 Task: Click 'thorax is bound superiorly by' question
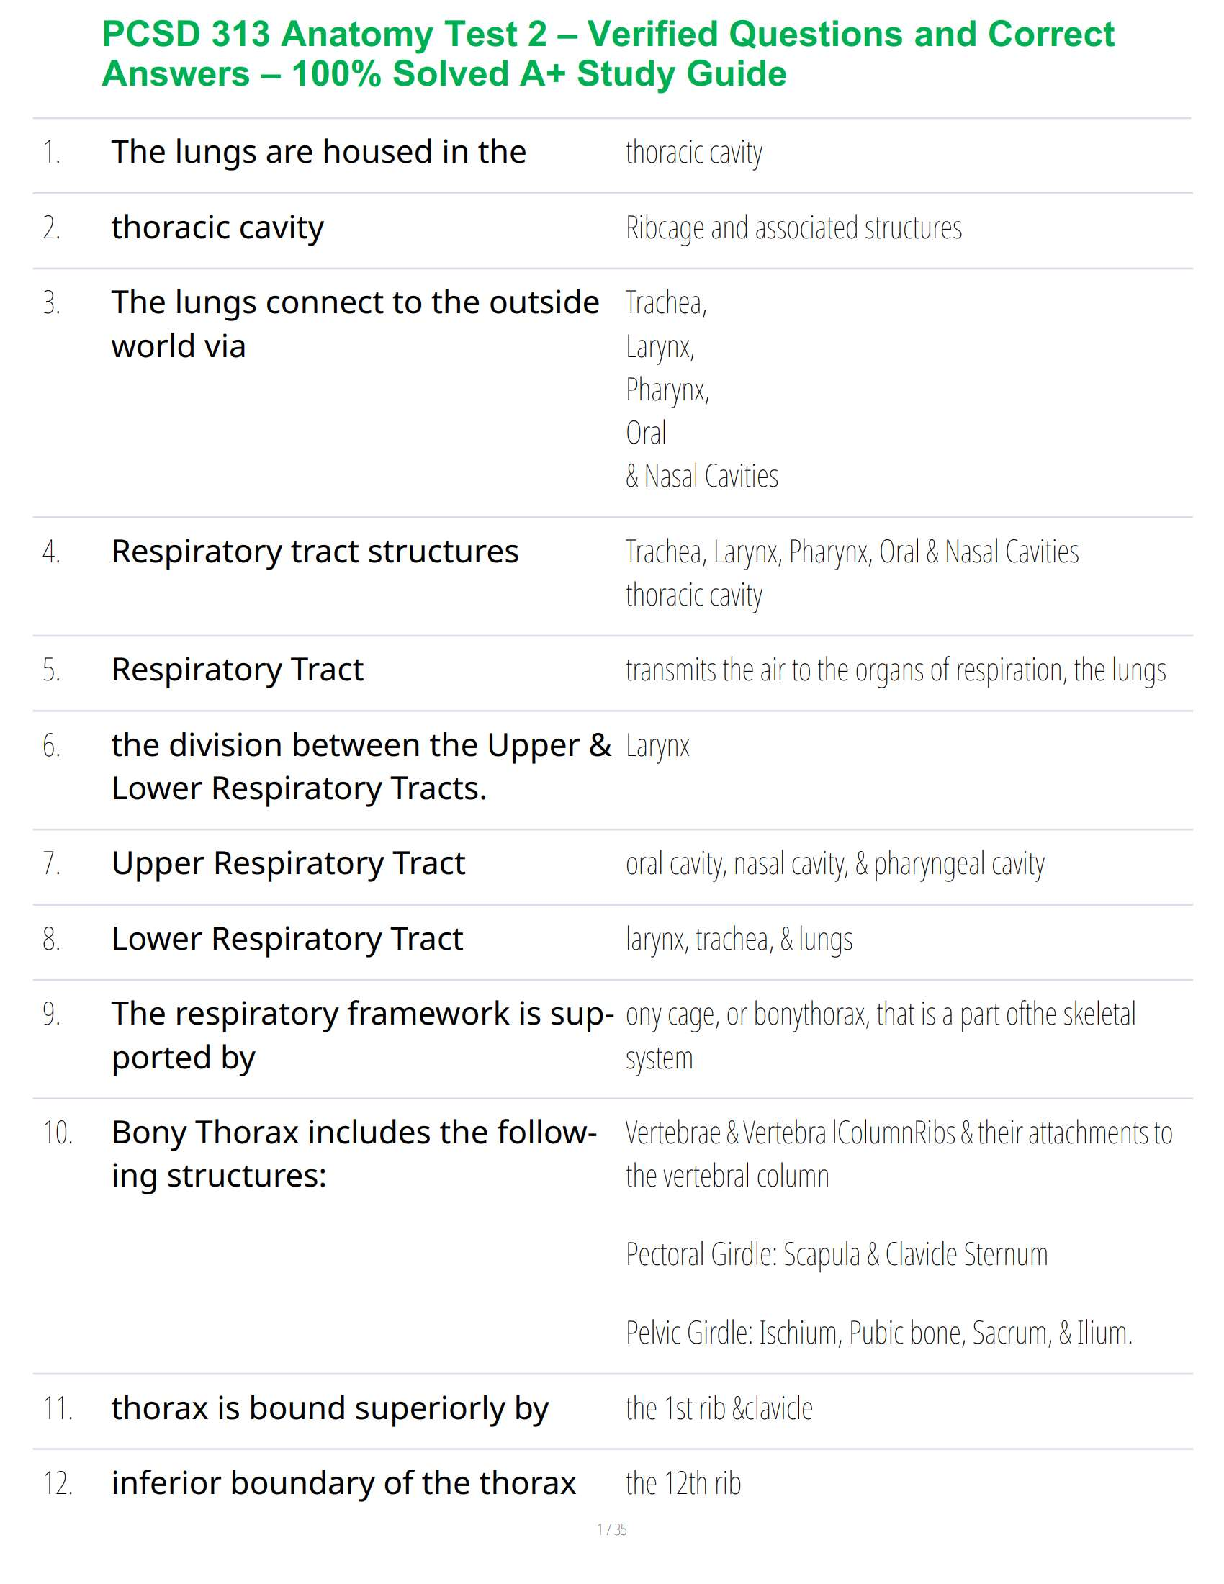(330, 1409)
